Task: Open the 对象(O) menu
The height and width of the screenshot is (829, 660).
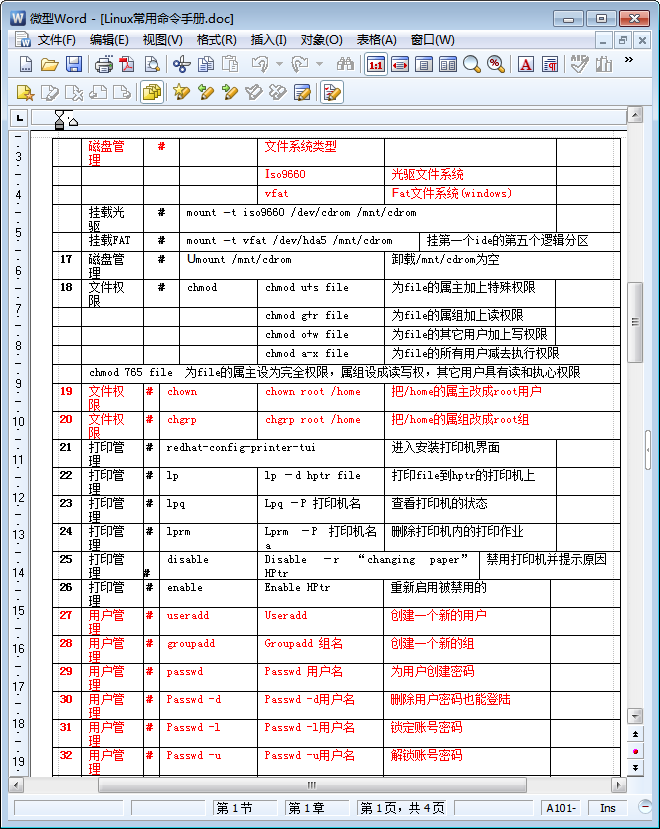Action: tap(322, 40)
